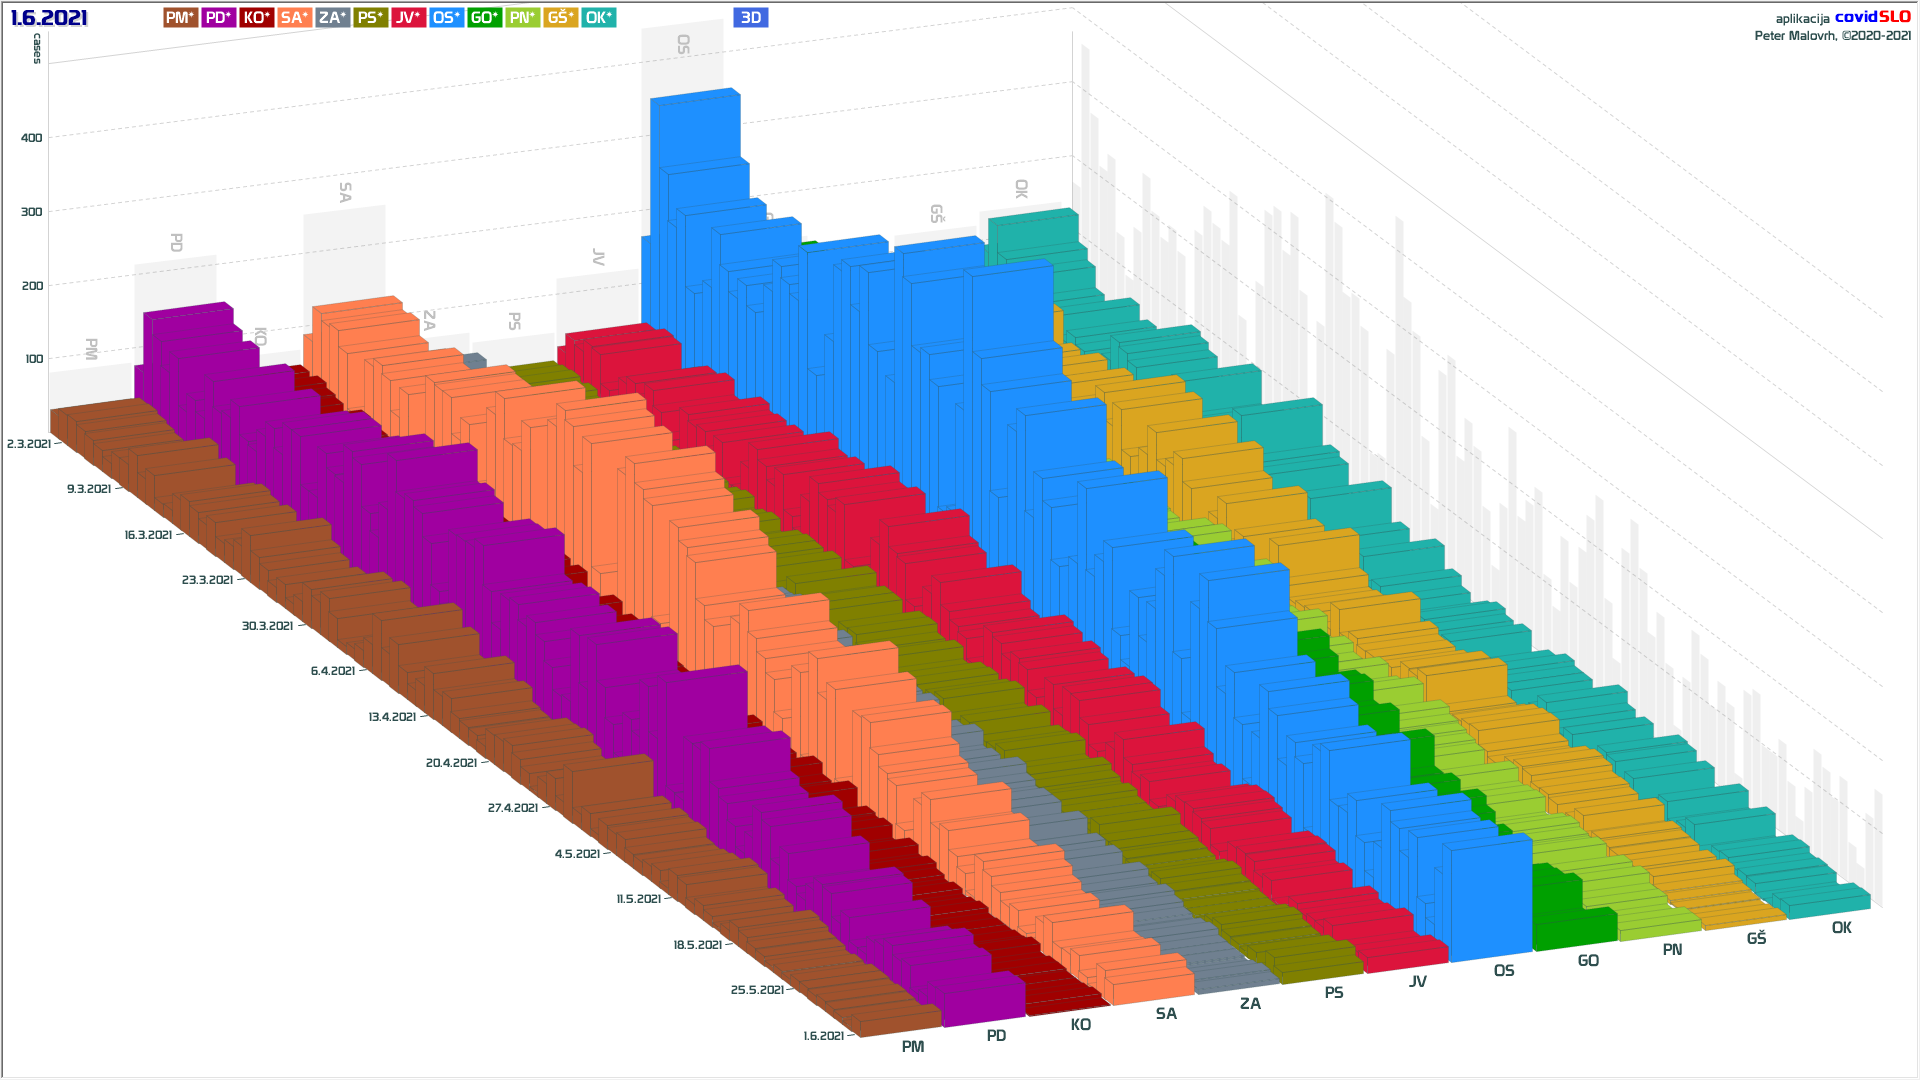Hide the PS* olive series

coord(370,17)
